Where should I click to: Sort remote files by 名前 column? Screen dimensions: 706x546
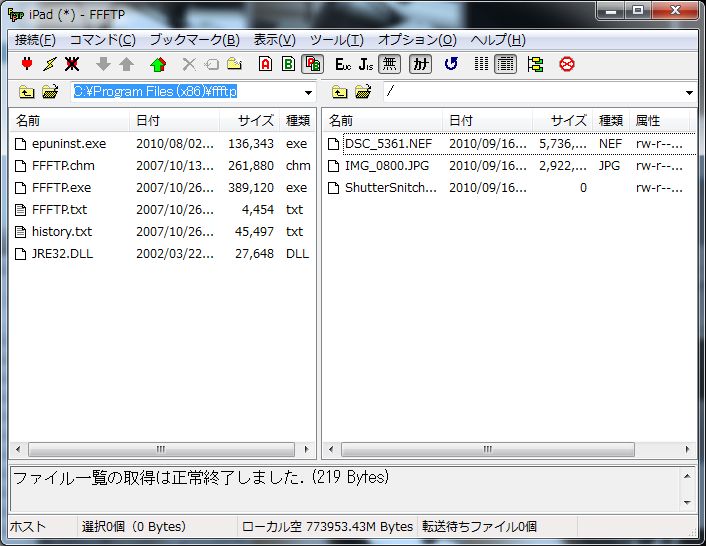(x=383, y=121)
